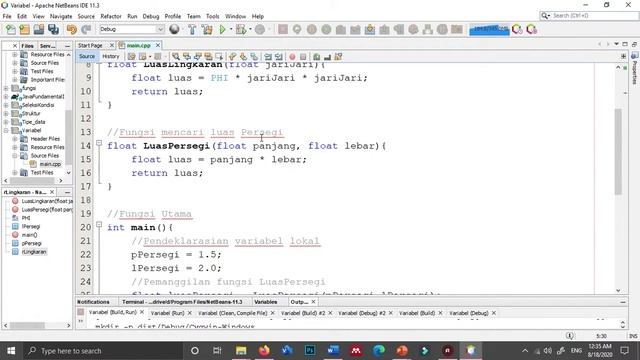The width and height of the screenshot is (640, 360).
Task: Open Photoshop from the taskbar
Action: (x=310, y=351)
